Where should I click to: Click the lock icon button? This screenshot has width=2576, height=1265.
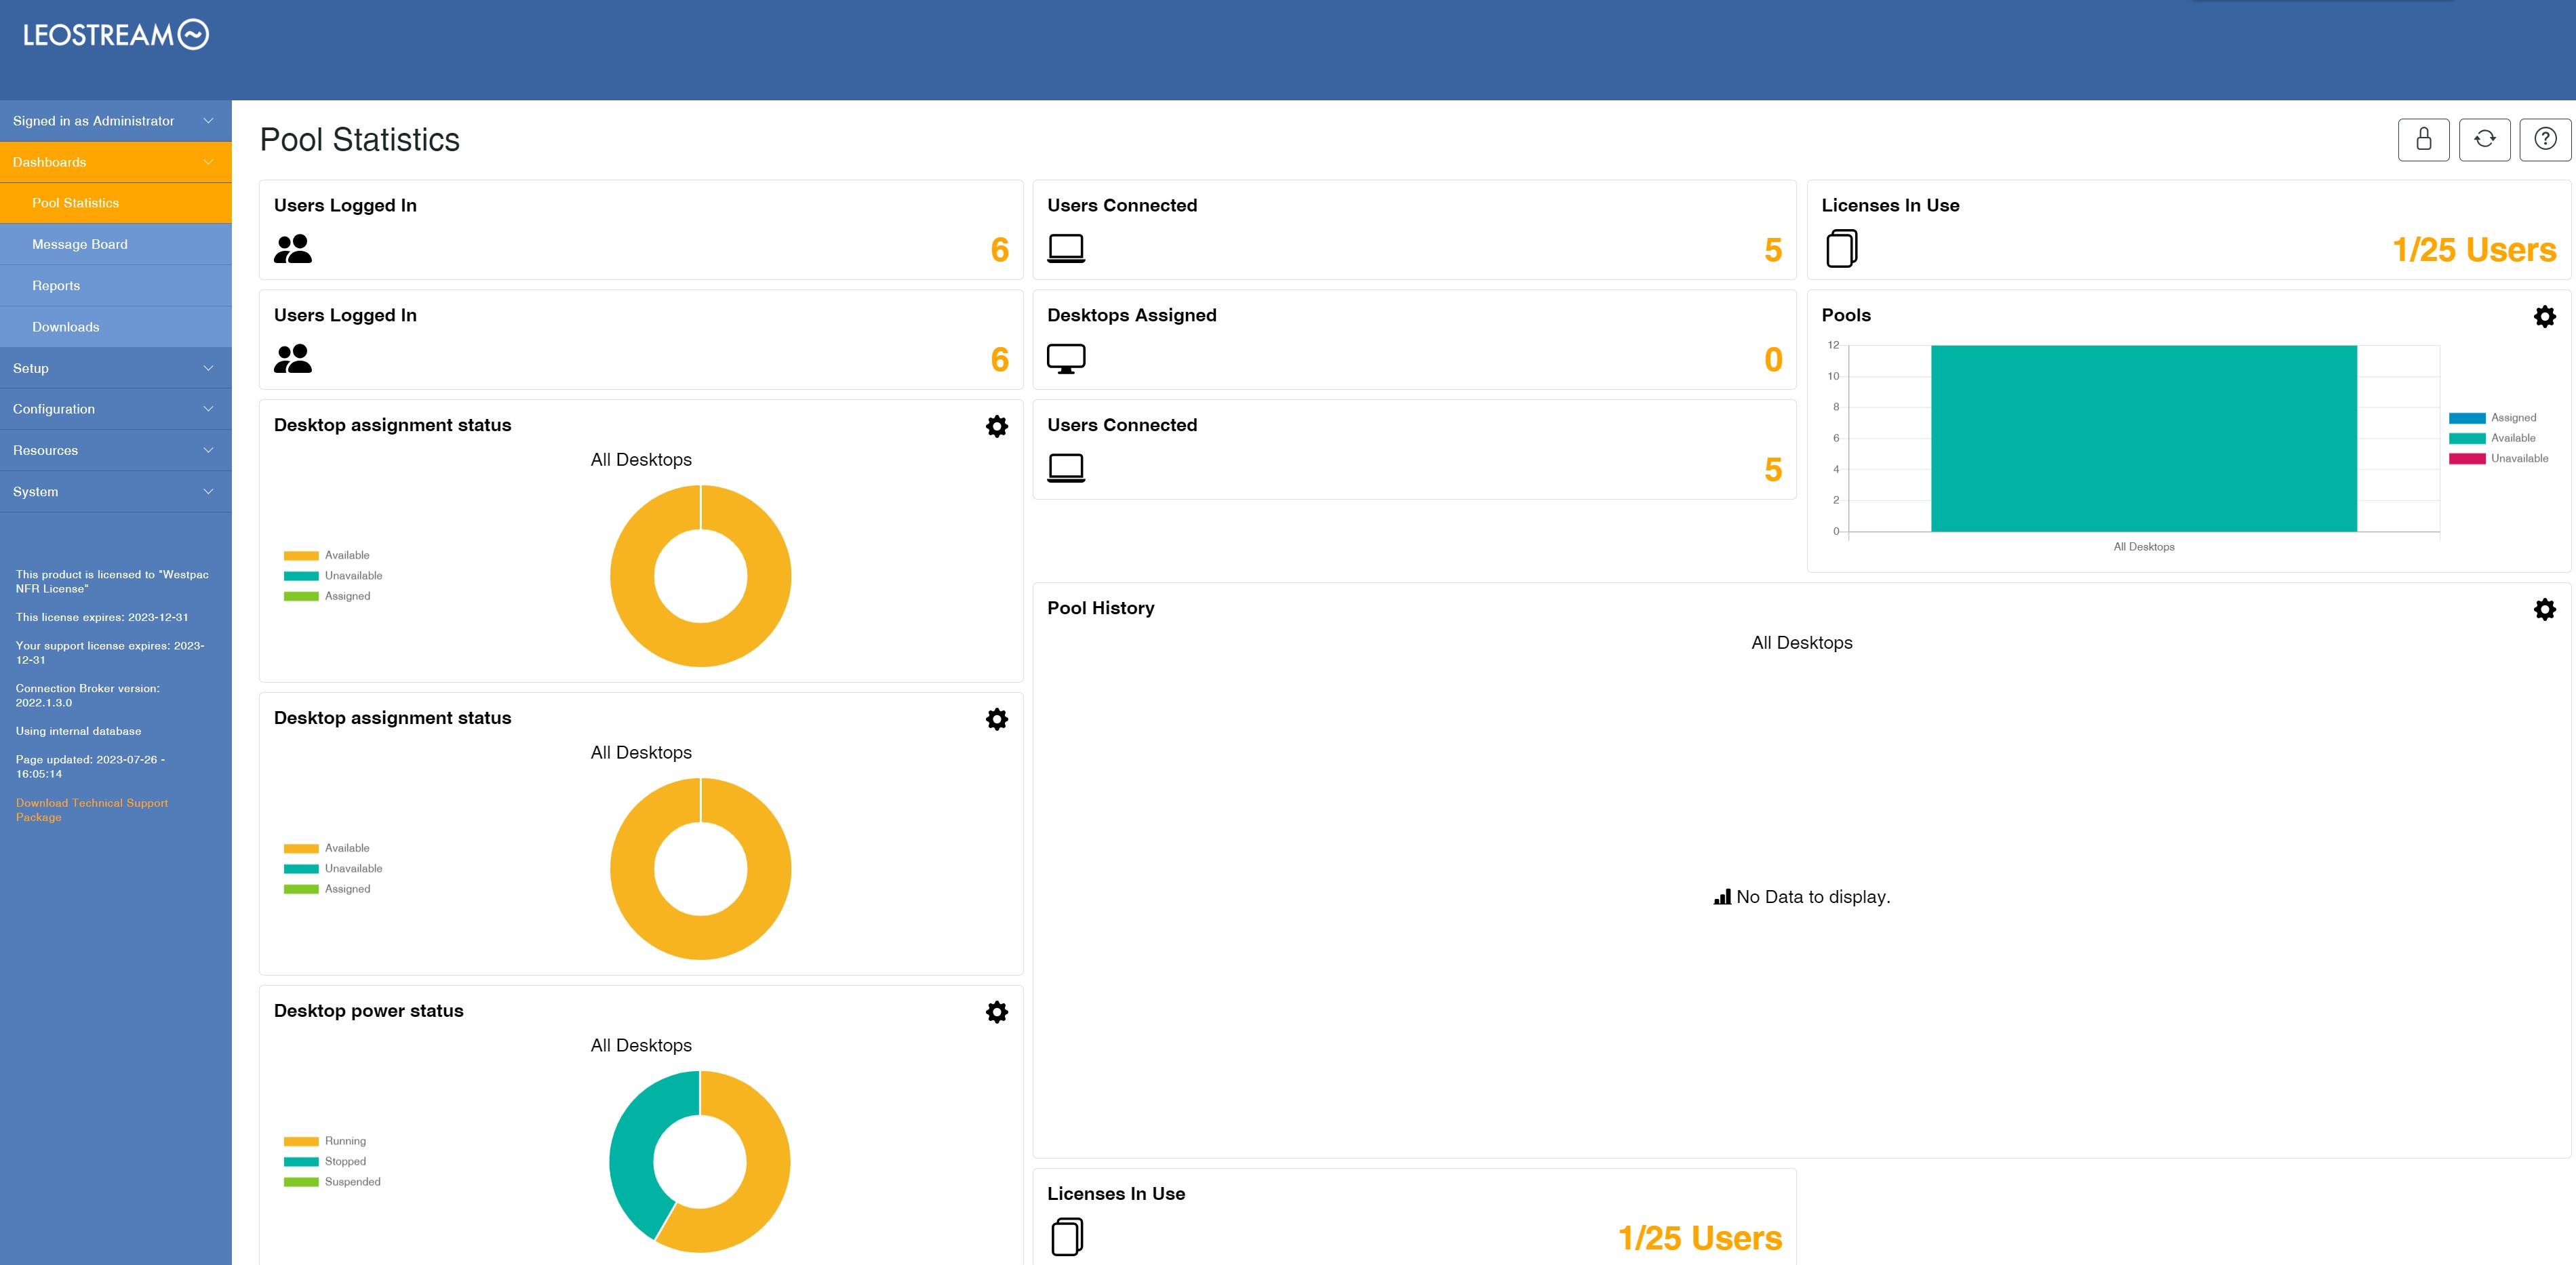point(2423,139)
